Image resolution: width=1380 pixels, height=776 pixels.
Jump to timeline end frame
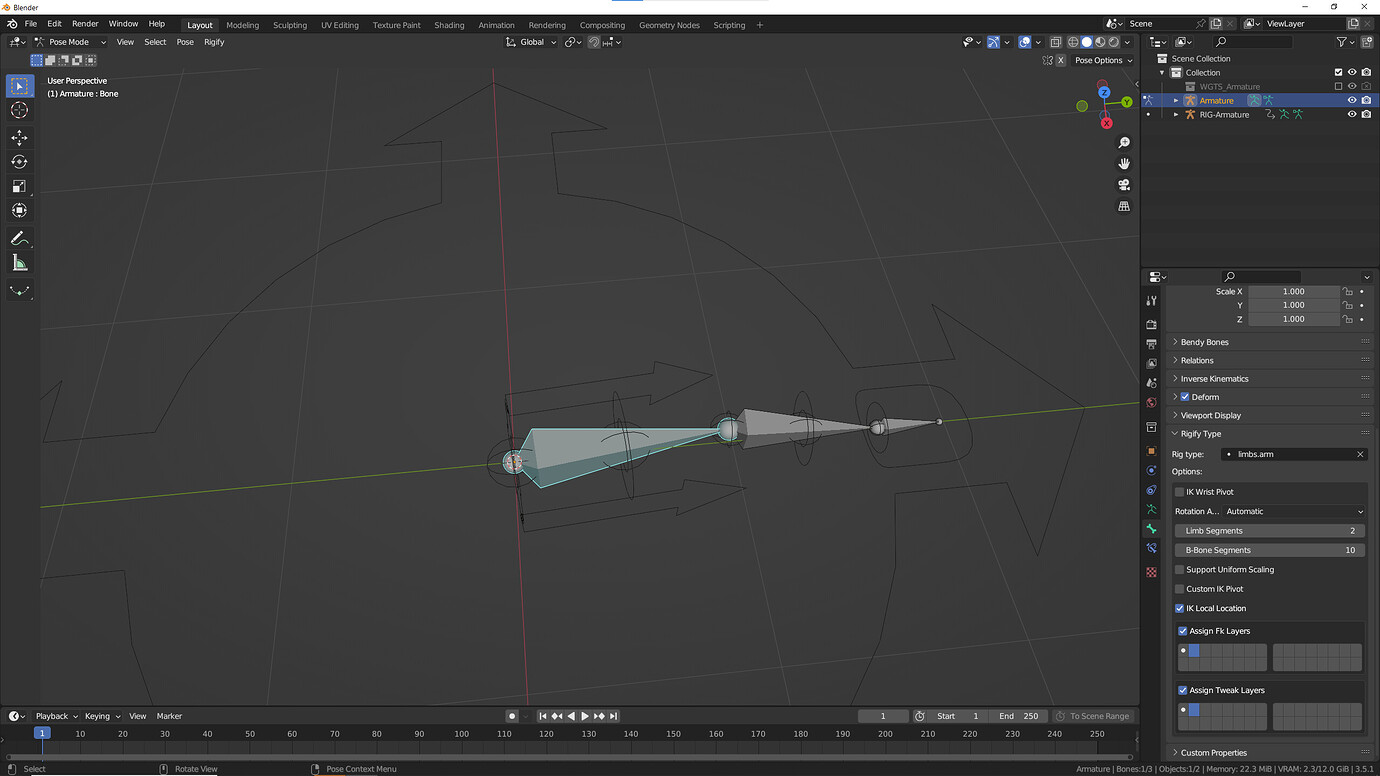tap(613, 716)
